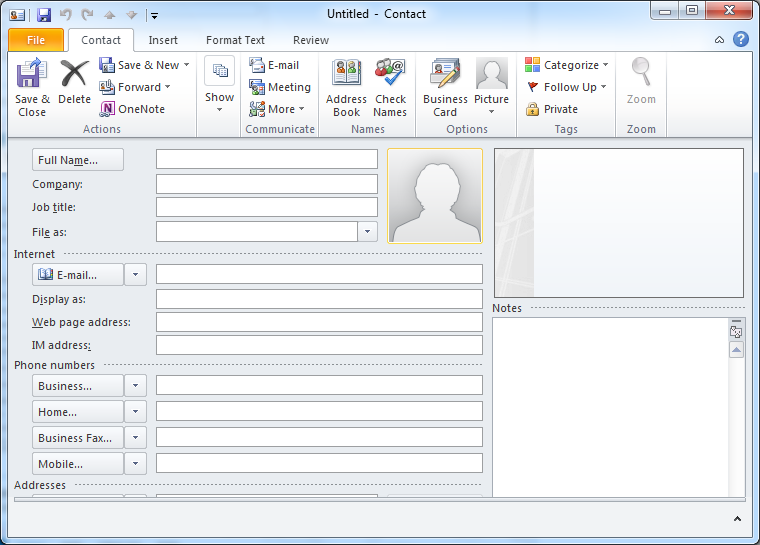The image size is (760, 545).
Task: Open the Business Fax type dropdown
Action: point(135,438)
